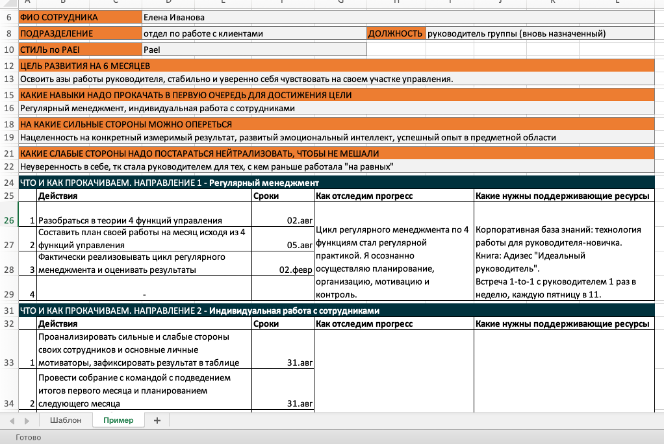Select cell Разобраться в теории 4 функций
The height and width of the screenshot is (444, 664).
[x=144, y=214]
